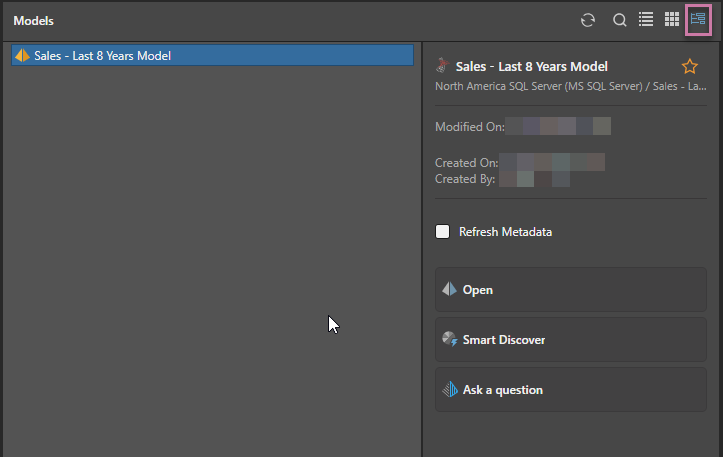Click the Smart Discover disc icon

click(449, 340)
